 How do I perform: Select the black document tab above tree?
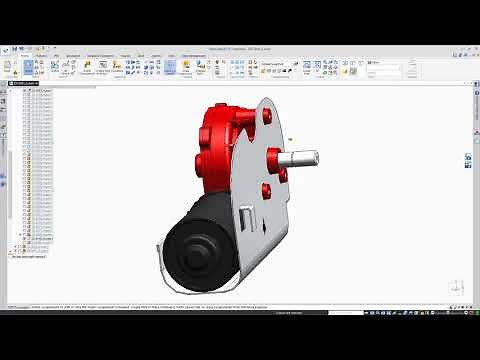pyautogui.click(x=23, y=83)
